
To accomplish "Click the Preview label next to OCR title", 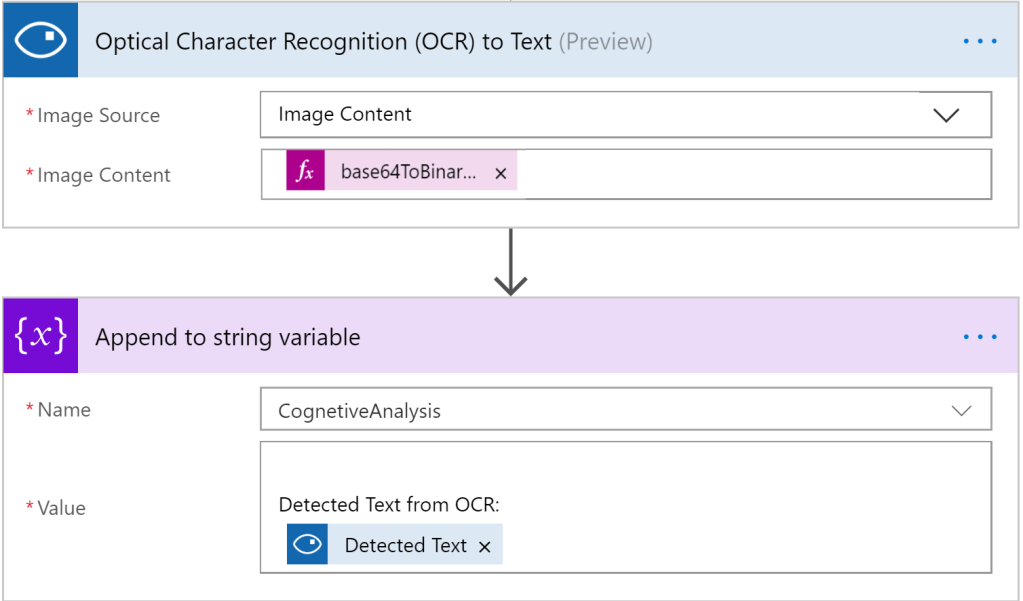I will pyautogui.click(x=607, y=41).
